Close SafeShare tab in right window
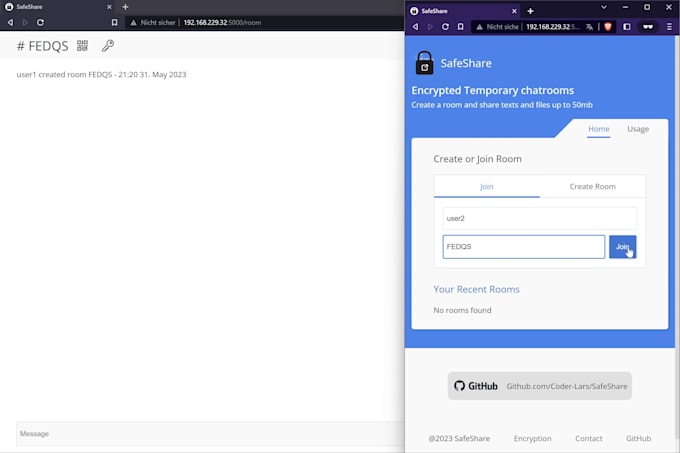Image resolution: width=680 pixels, height=453 pixels. [514, 11]
